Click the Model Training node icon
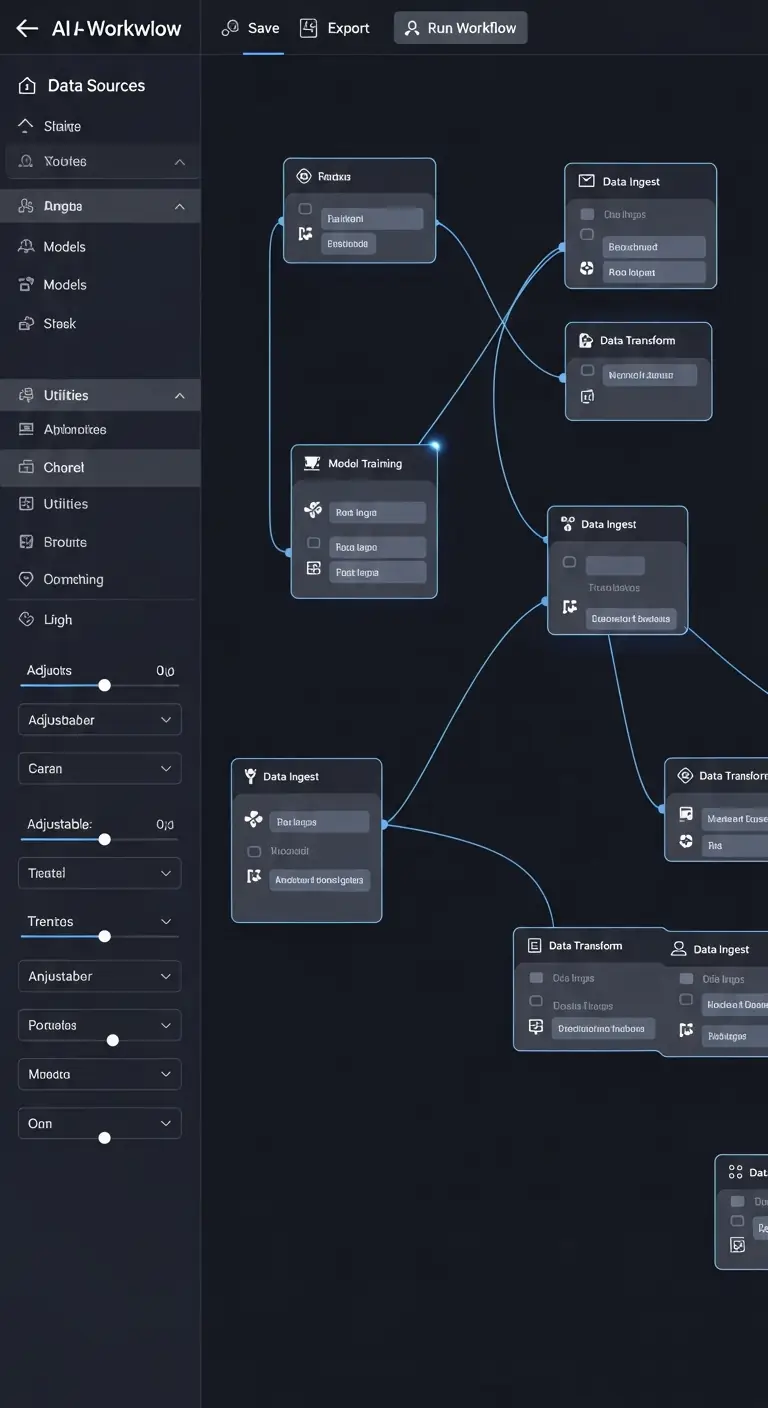The height and width of the screenshot is (1408, 768). pos(312,463)
